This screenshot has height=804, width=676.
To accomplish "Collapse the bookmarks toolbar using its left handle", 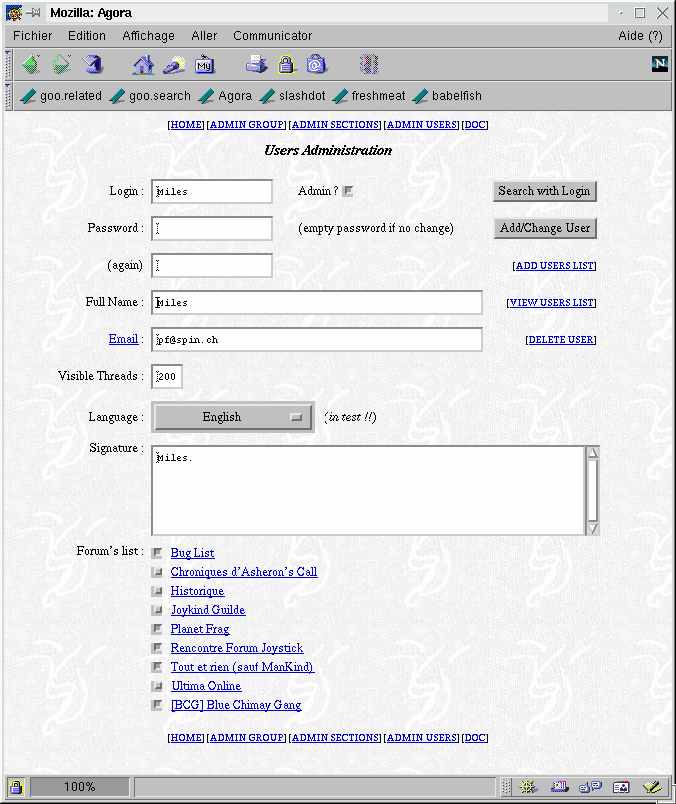I will click(7, 96).
